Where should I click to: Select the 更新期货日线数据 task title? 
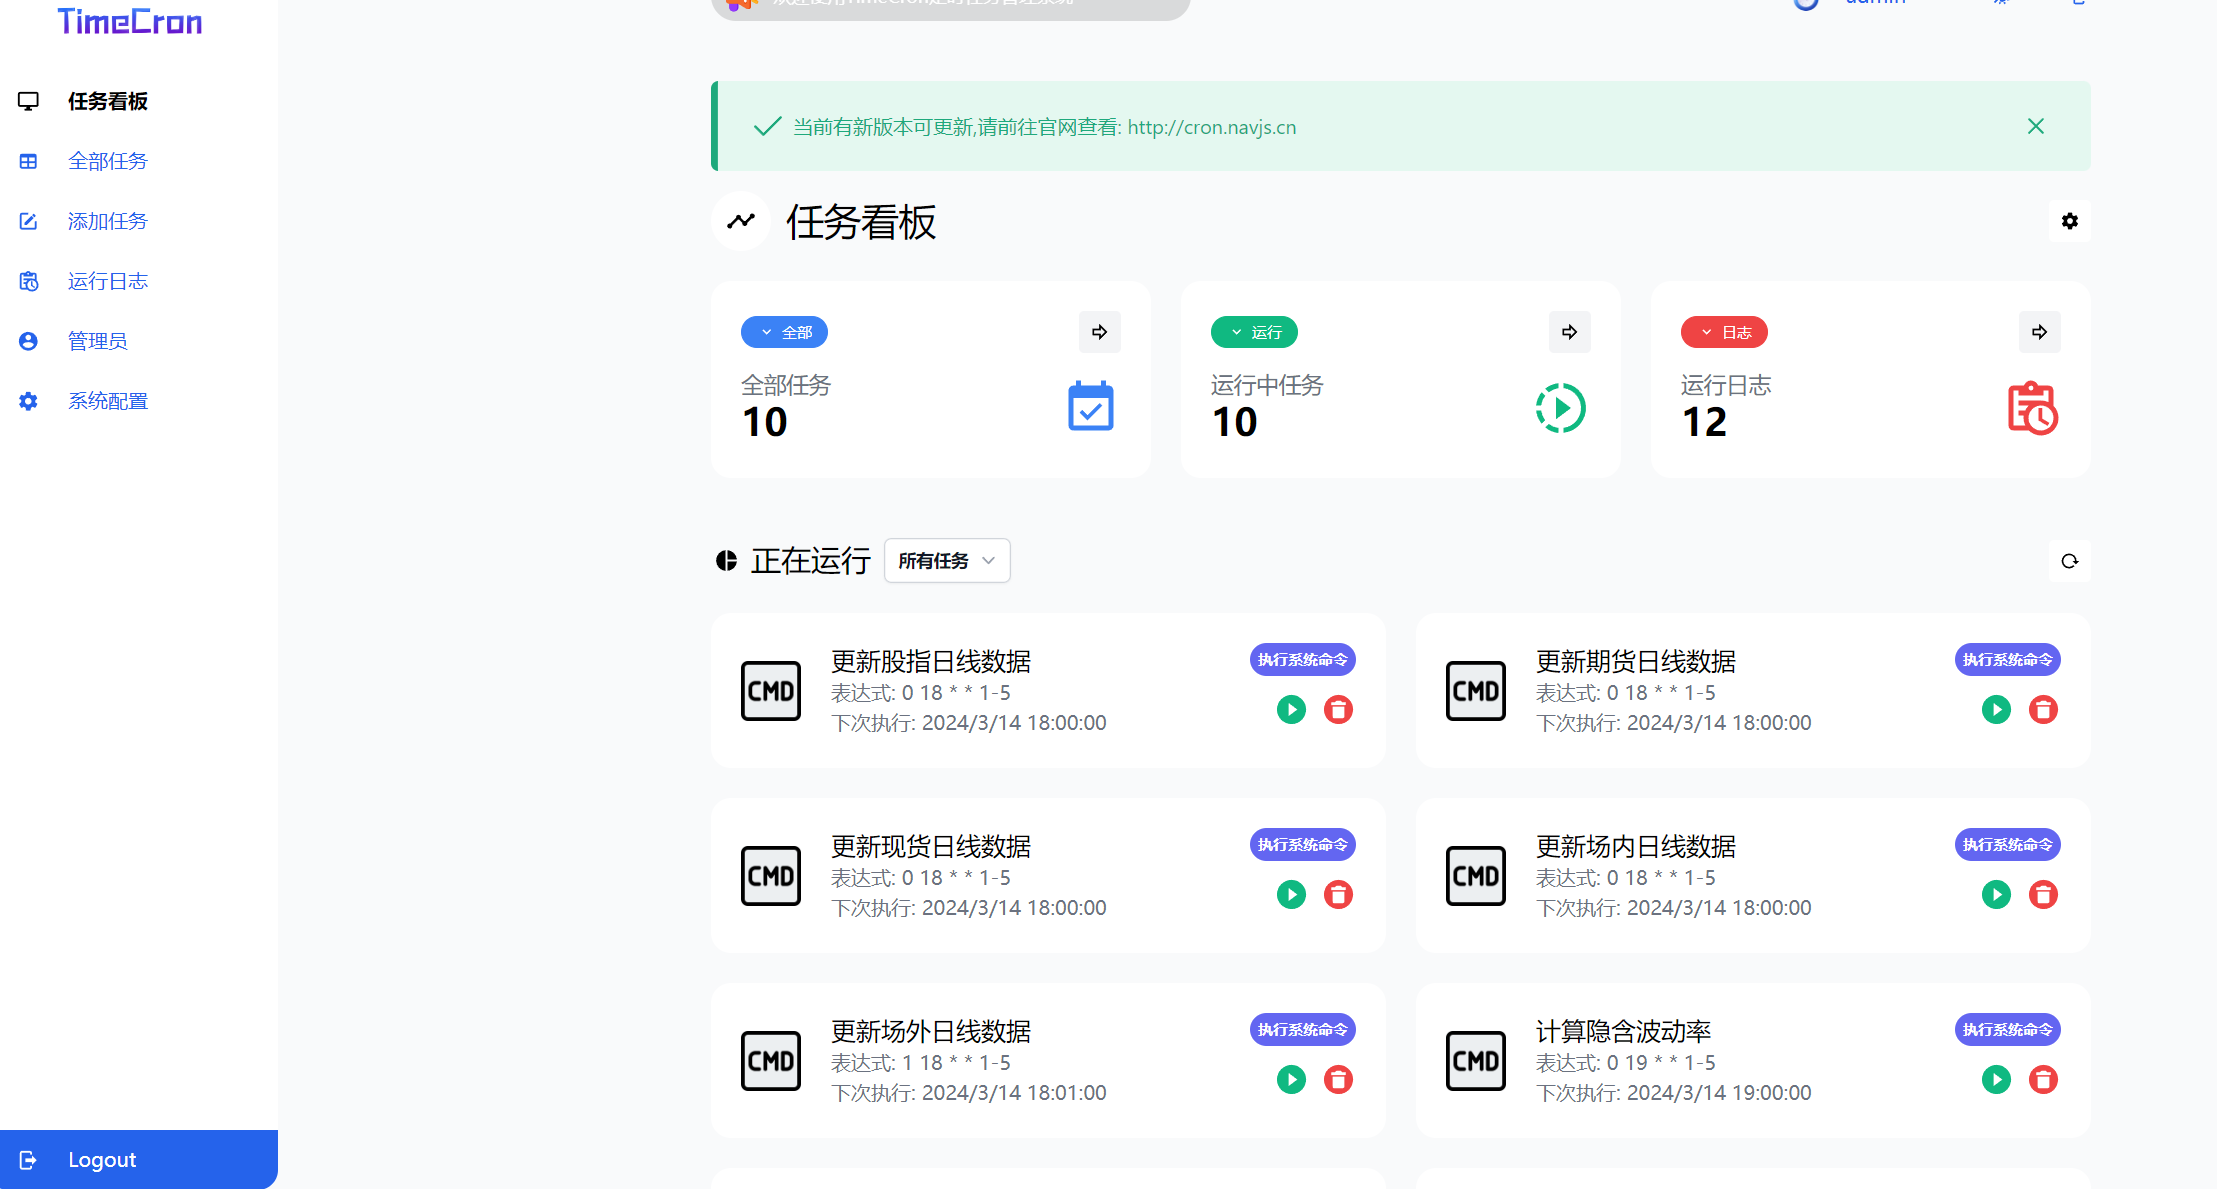[x=1636, y=661]
